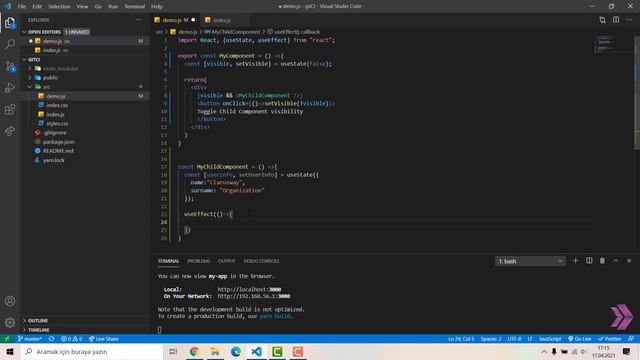
Task: Split the terminal panel
Action: point(589,260)
